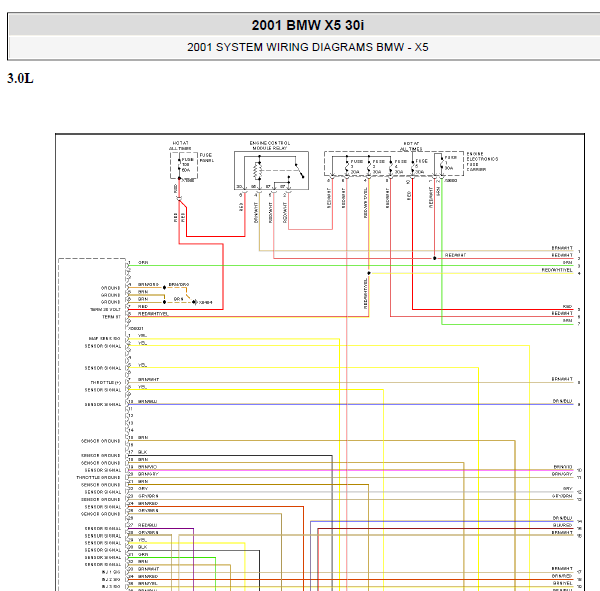Click "HOT AT ALL TIMES" above fuse panel
This screenshot has height=591, width=600.
click(180, 145)
